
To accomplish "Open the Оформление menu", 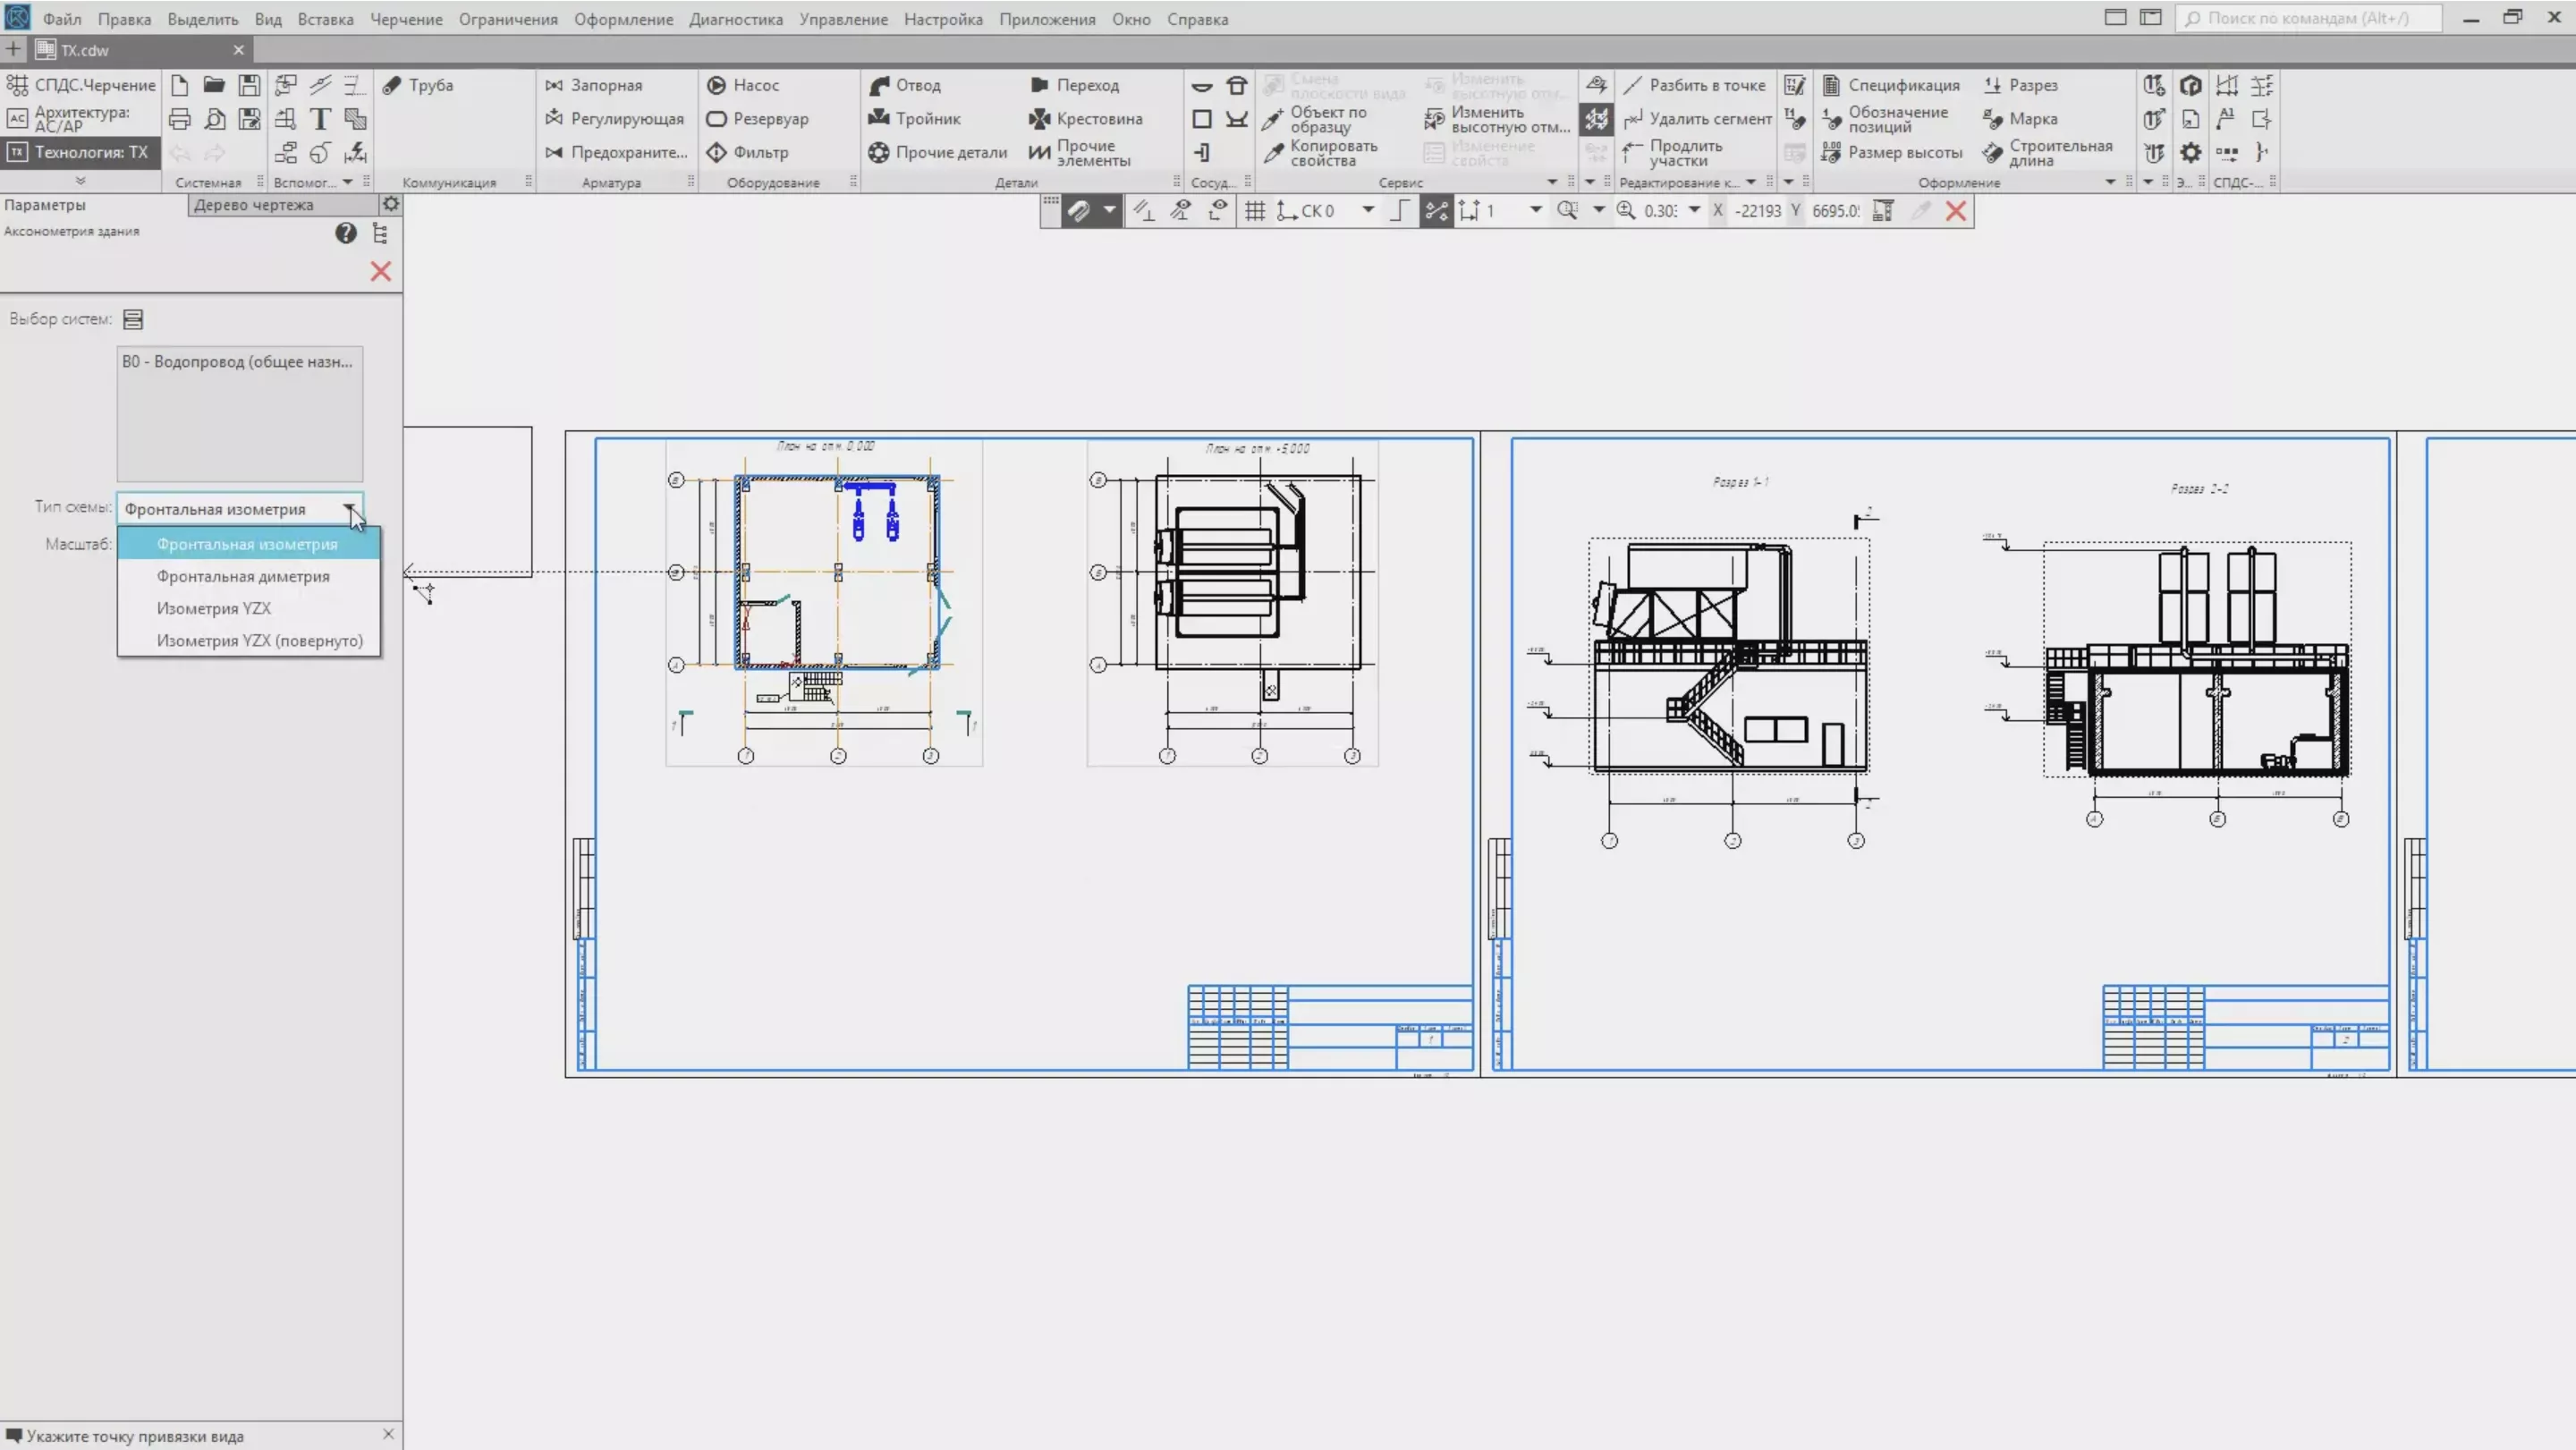I will [623, 19].
